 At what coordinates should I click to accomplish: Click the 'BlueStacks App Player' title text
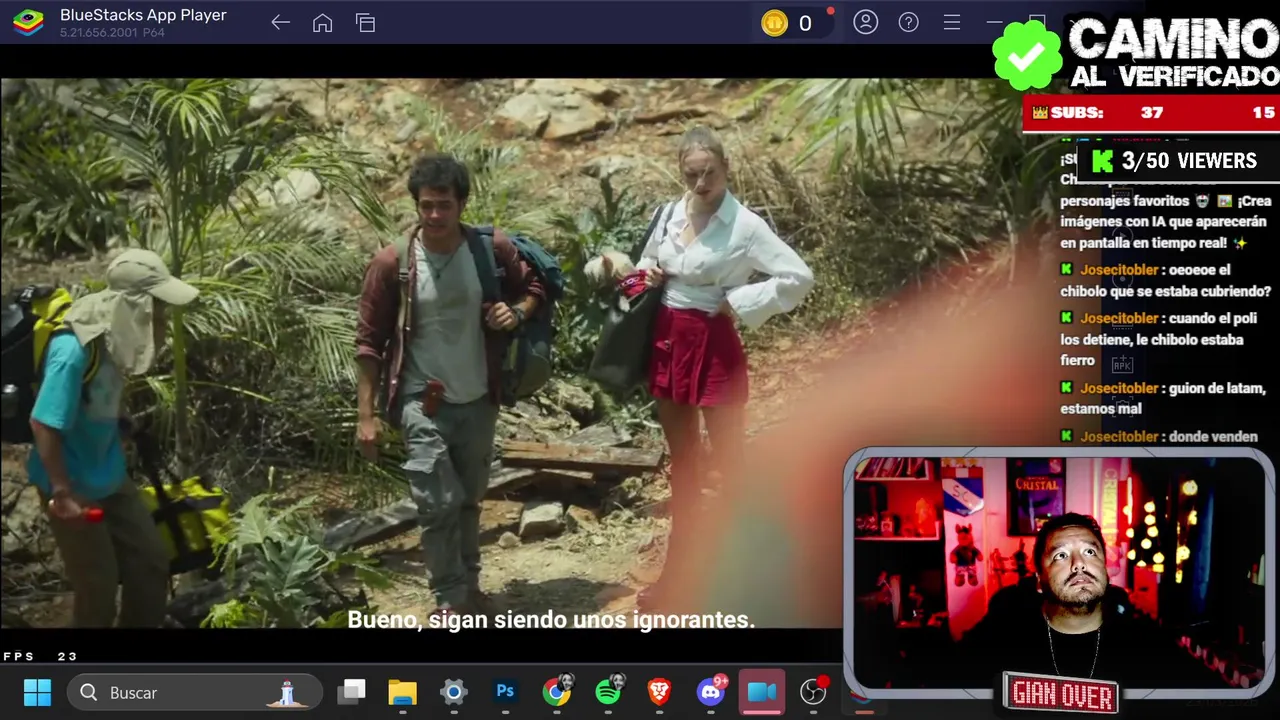[x=143, y=15]
